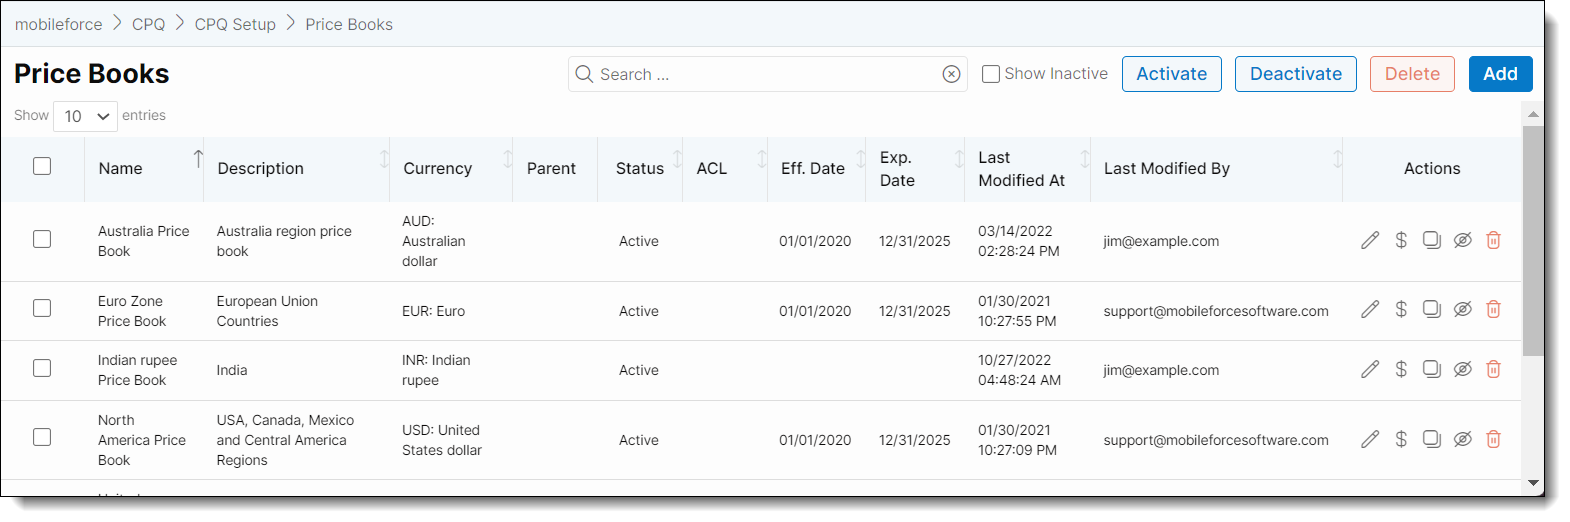Edit the Indian rupee Price Book
Viewport: 1570px width, 522px height.
(1370, 369)
